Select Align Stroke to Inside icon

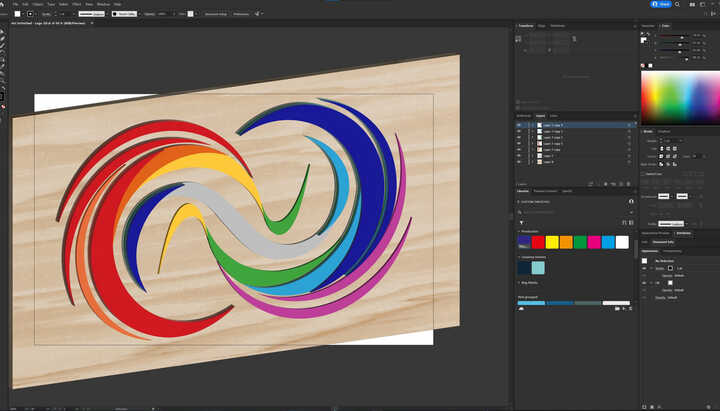point(668,164)
